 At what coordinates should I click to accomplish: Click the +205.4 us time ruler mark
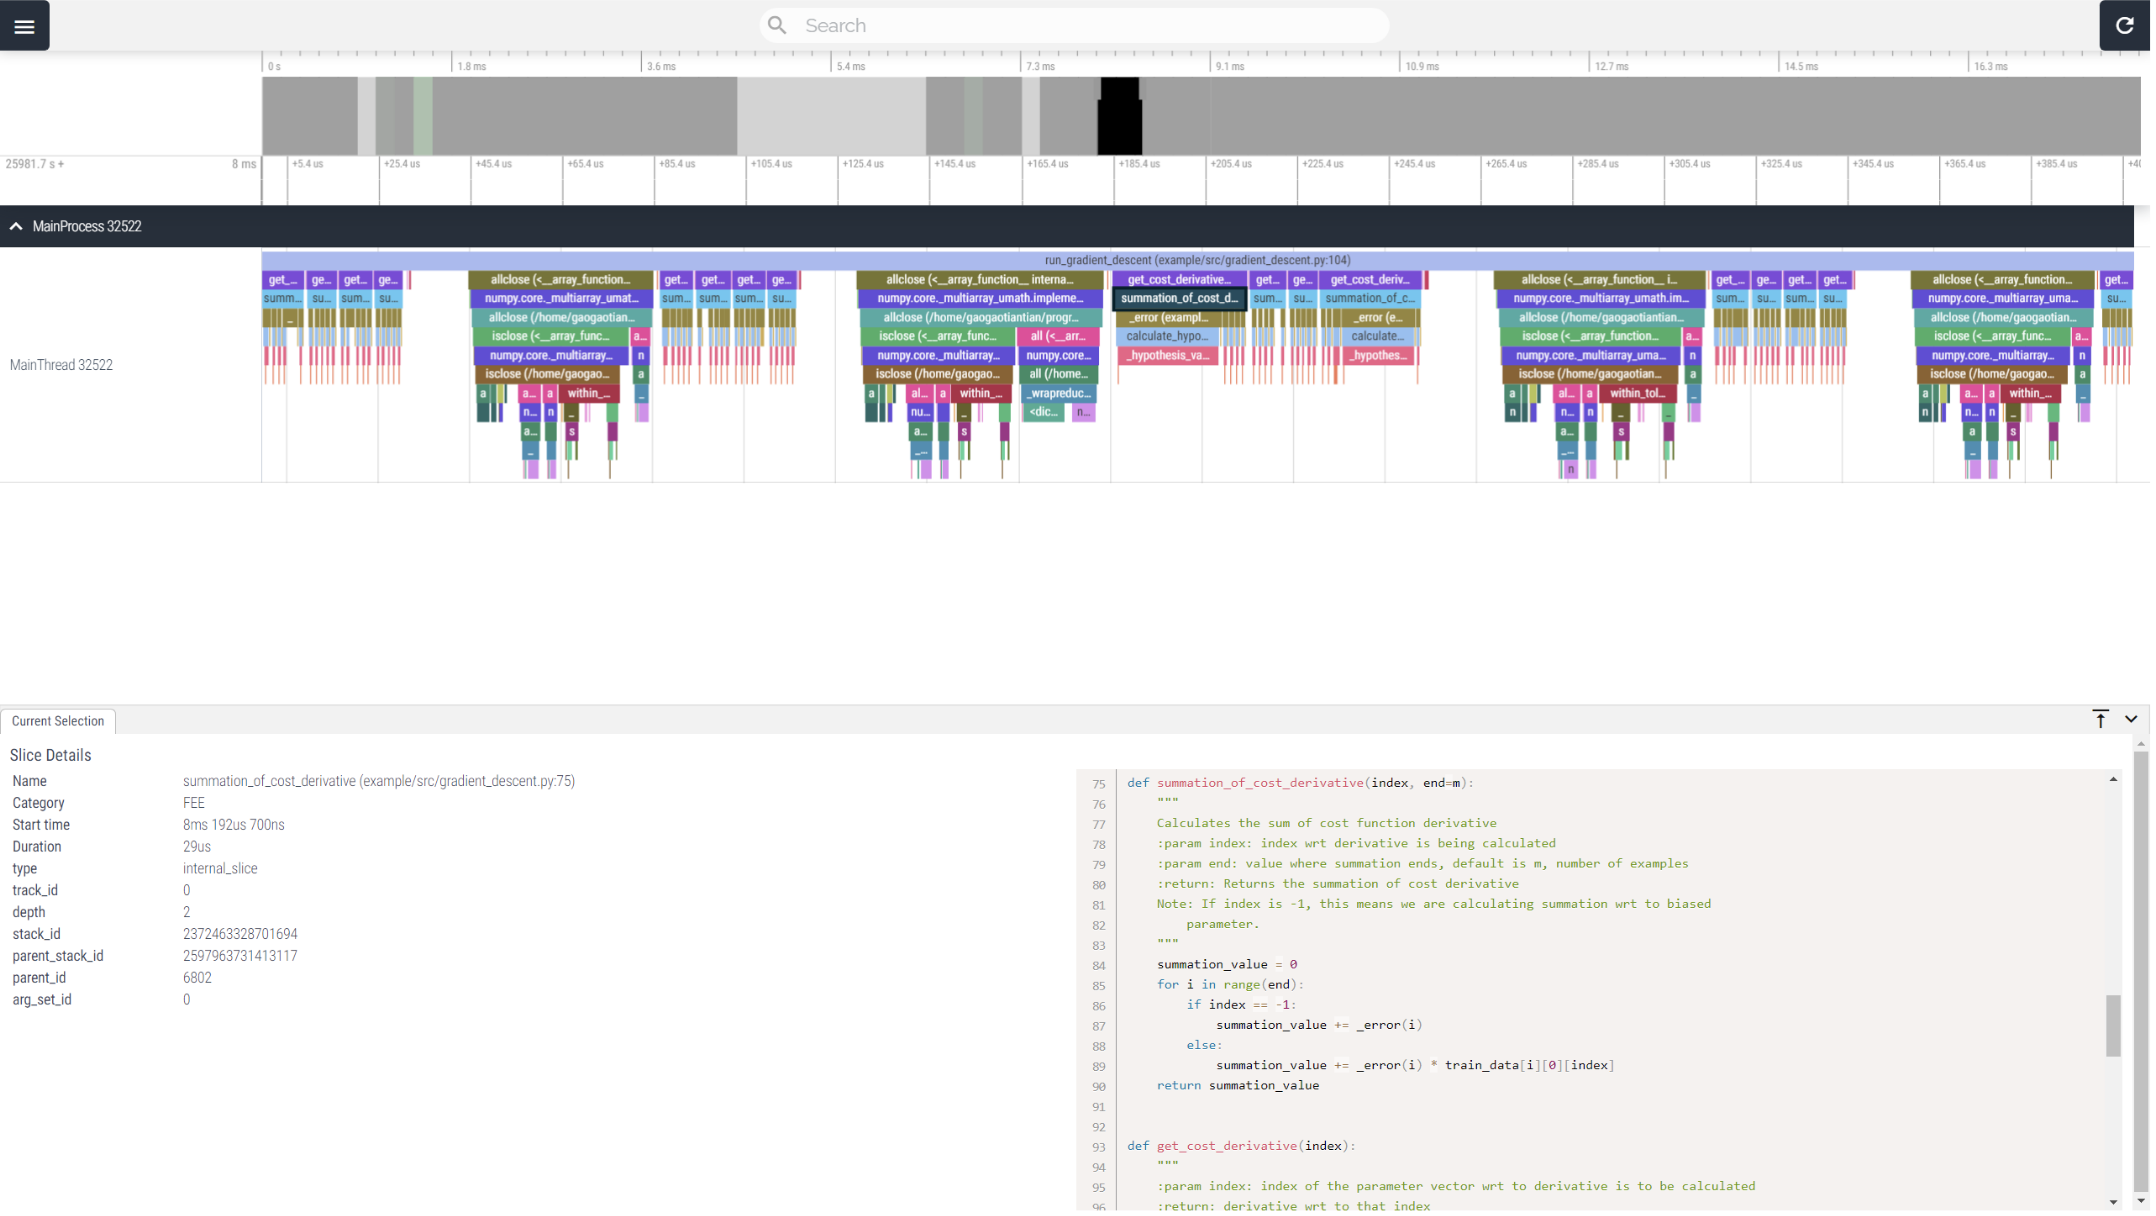(1231, 164)
